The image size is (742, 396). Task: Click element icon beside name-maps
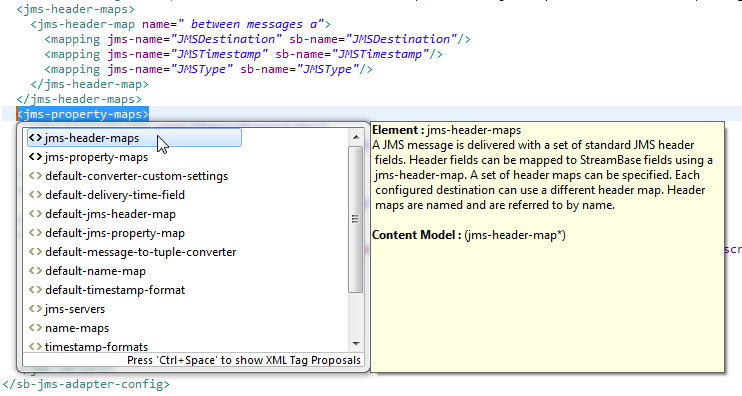[x=35, y=327]
